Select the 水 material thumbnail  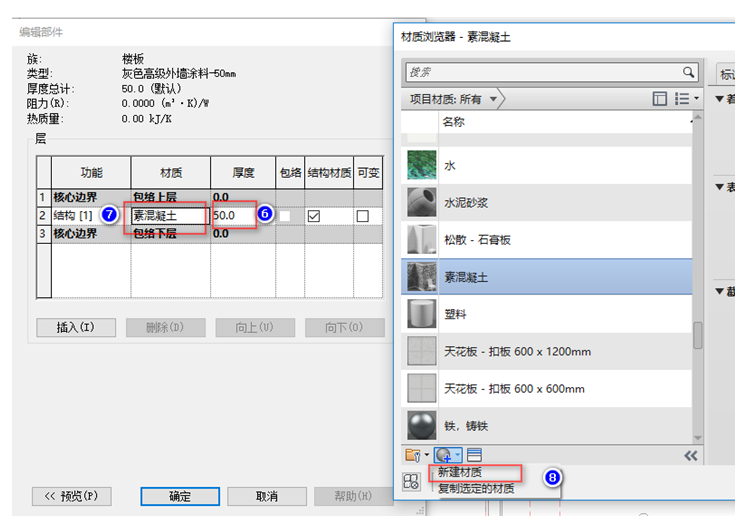pos(422,165)
